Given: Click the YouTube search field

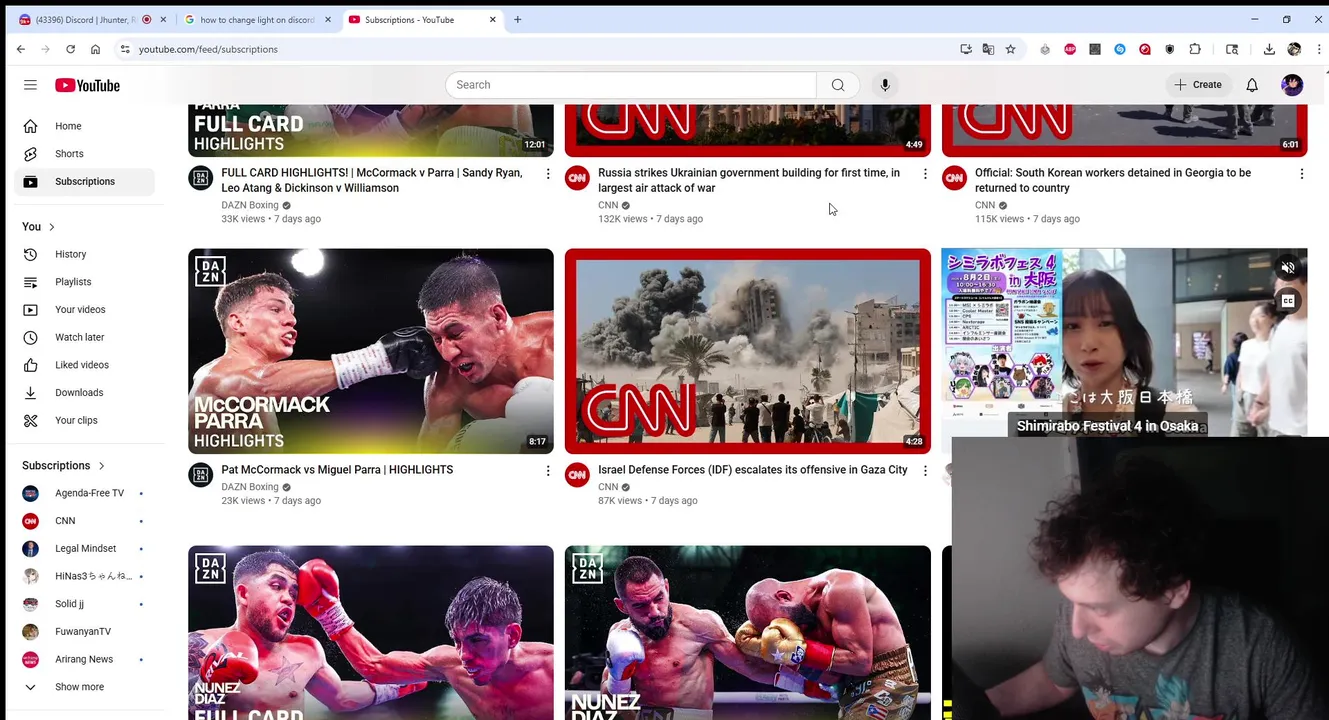Looking at the screenshot, I should click(x=631, y=85).
